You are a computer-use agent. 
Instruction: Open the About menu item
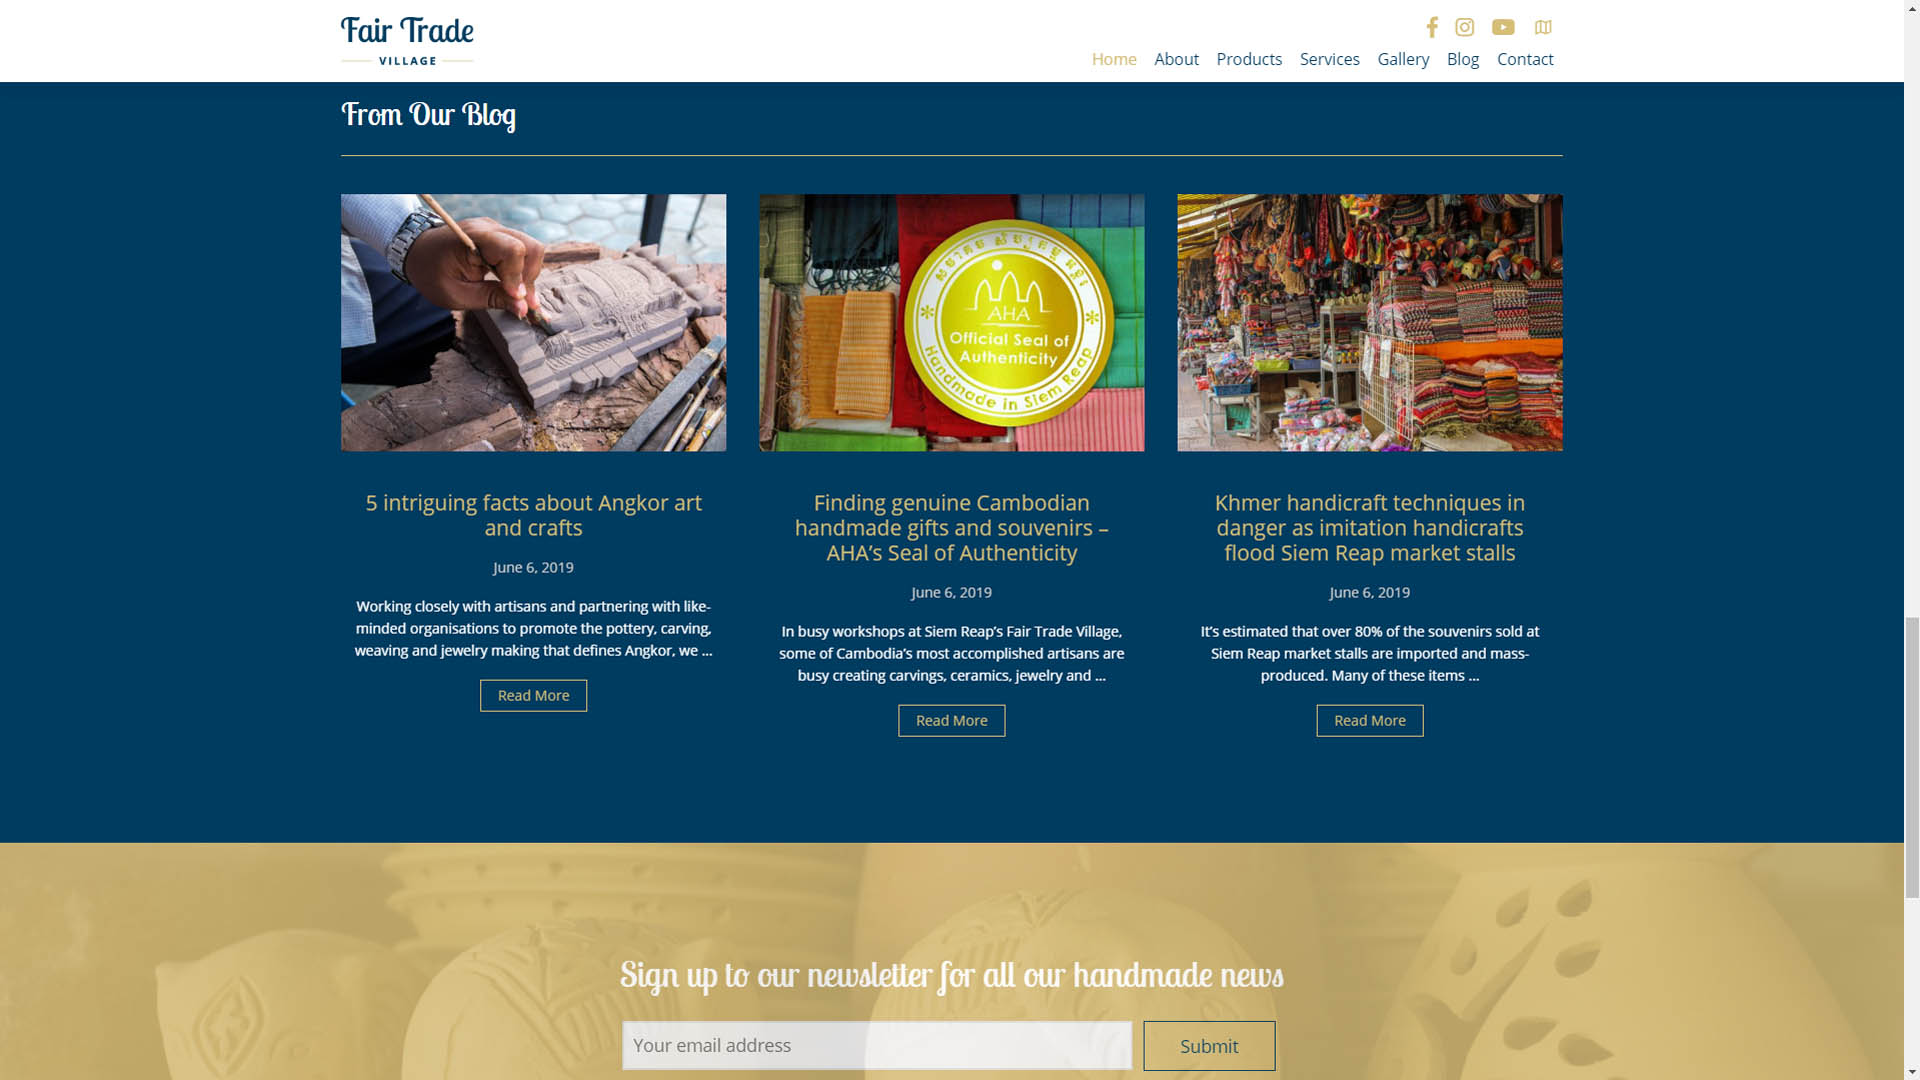1176,59
